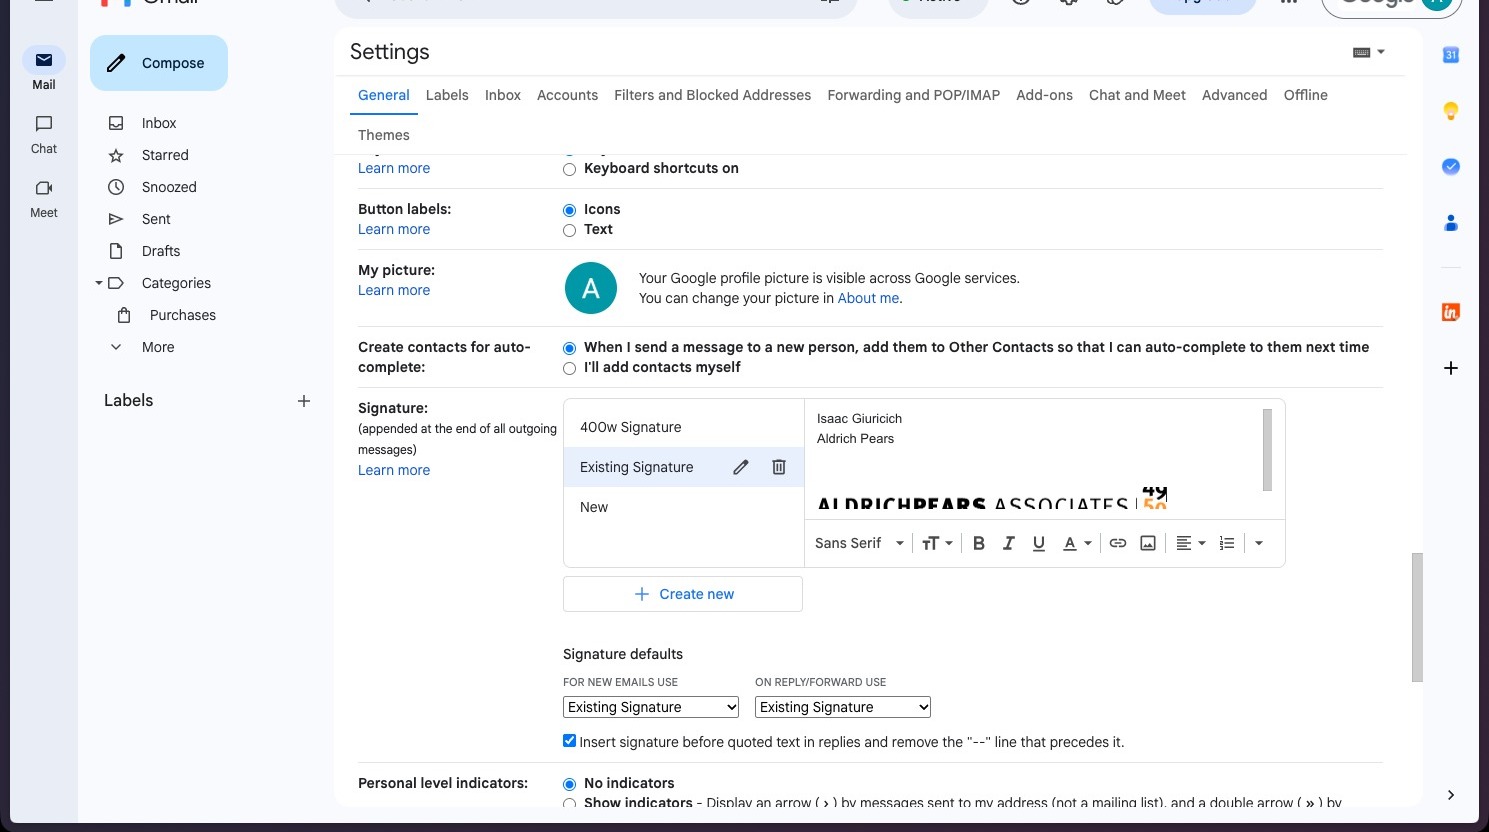
Task: Insert link icon in signature toolbar
Action: coord(1118,543)
